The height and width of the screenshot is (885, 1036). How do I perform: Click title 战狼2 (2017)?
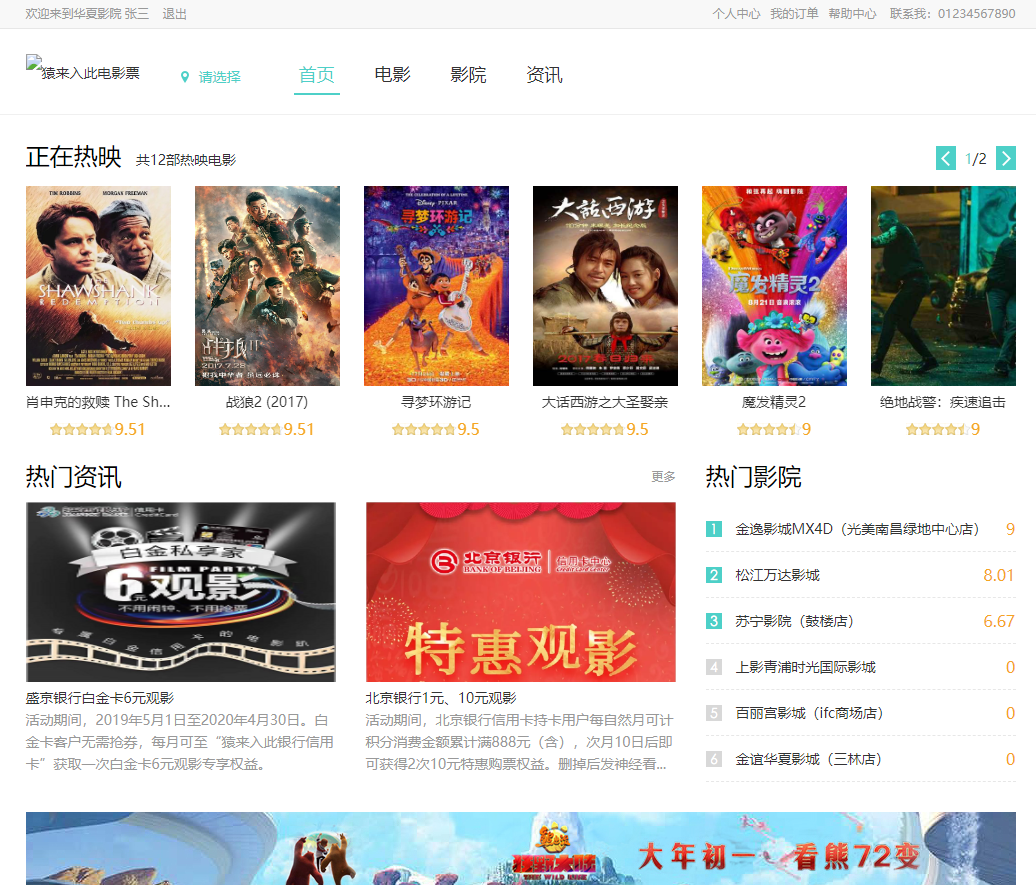tap(268, 402)
